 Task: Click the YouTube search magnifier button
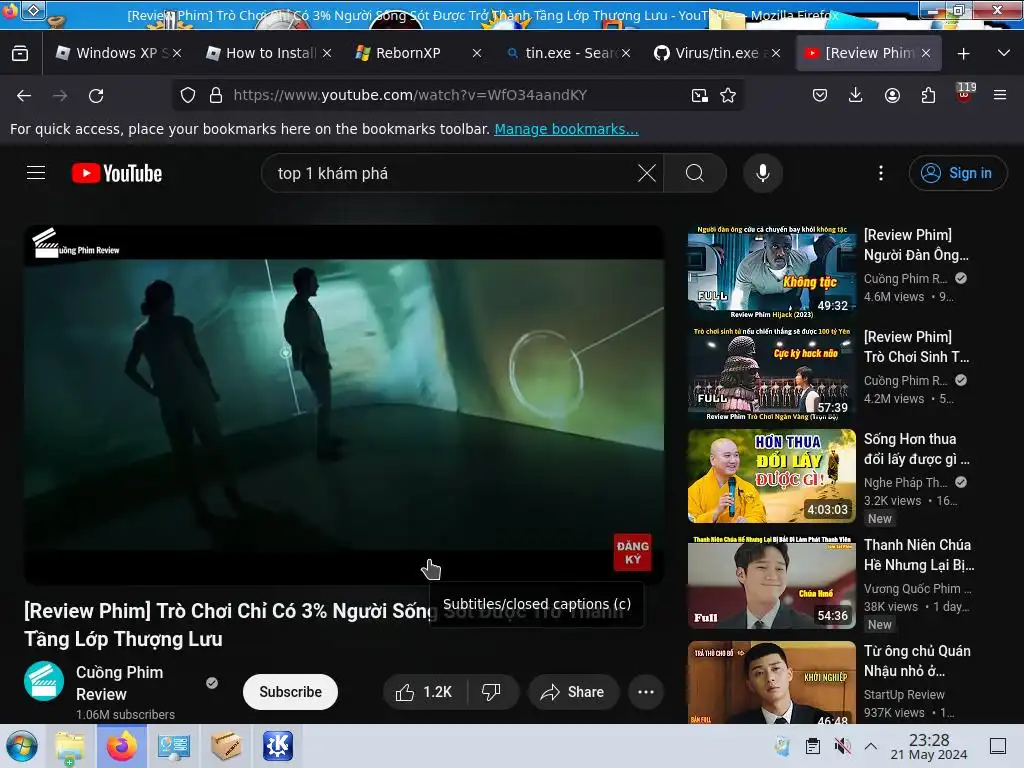(x=695, y=173)
